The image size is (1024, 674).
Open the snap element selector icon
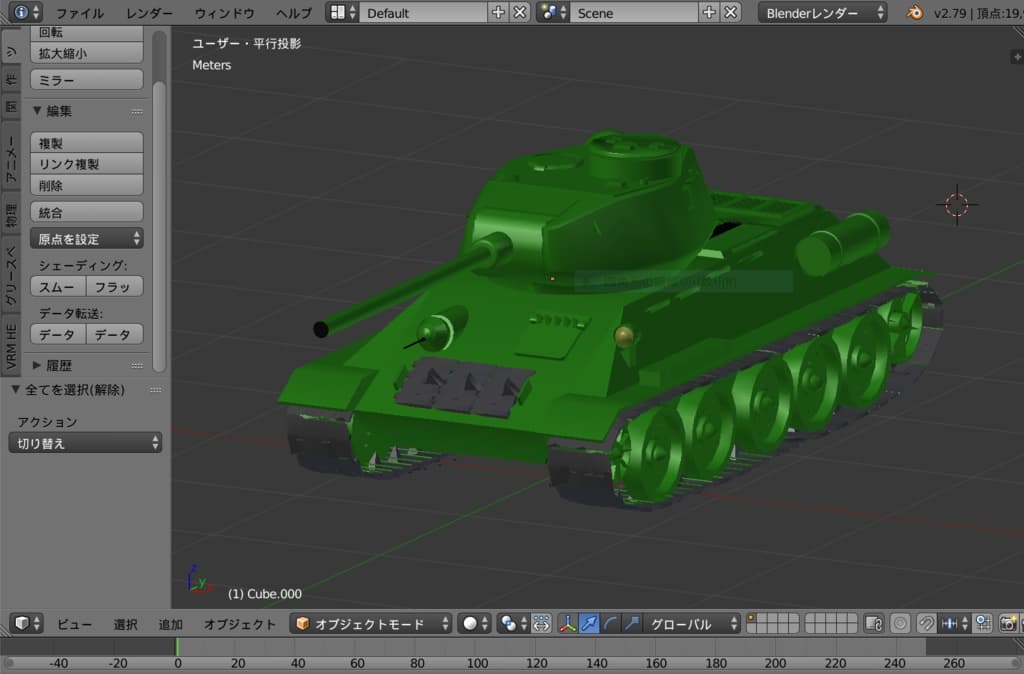(954, 624)
